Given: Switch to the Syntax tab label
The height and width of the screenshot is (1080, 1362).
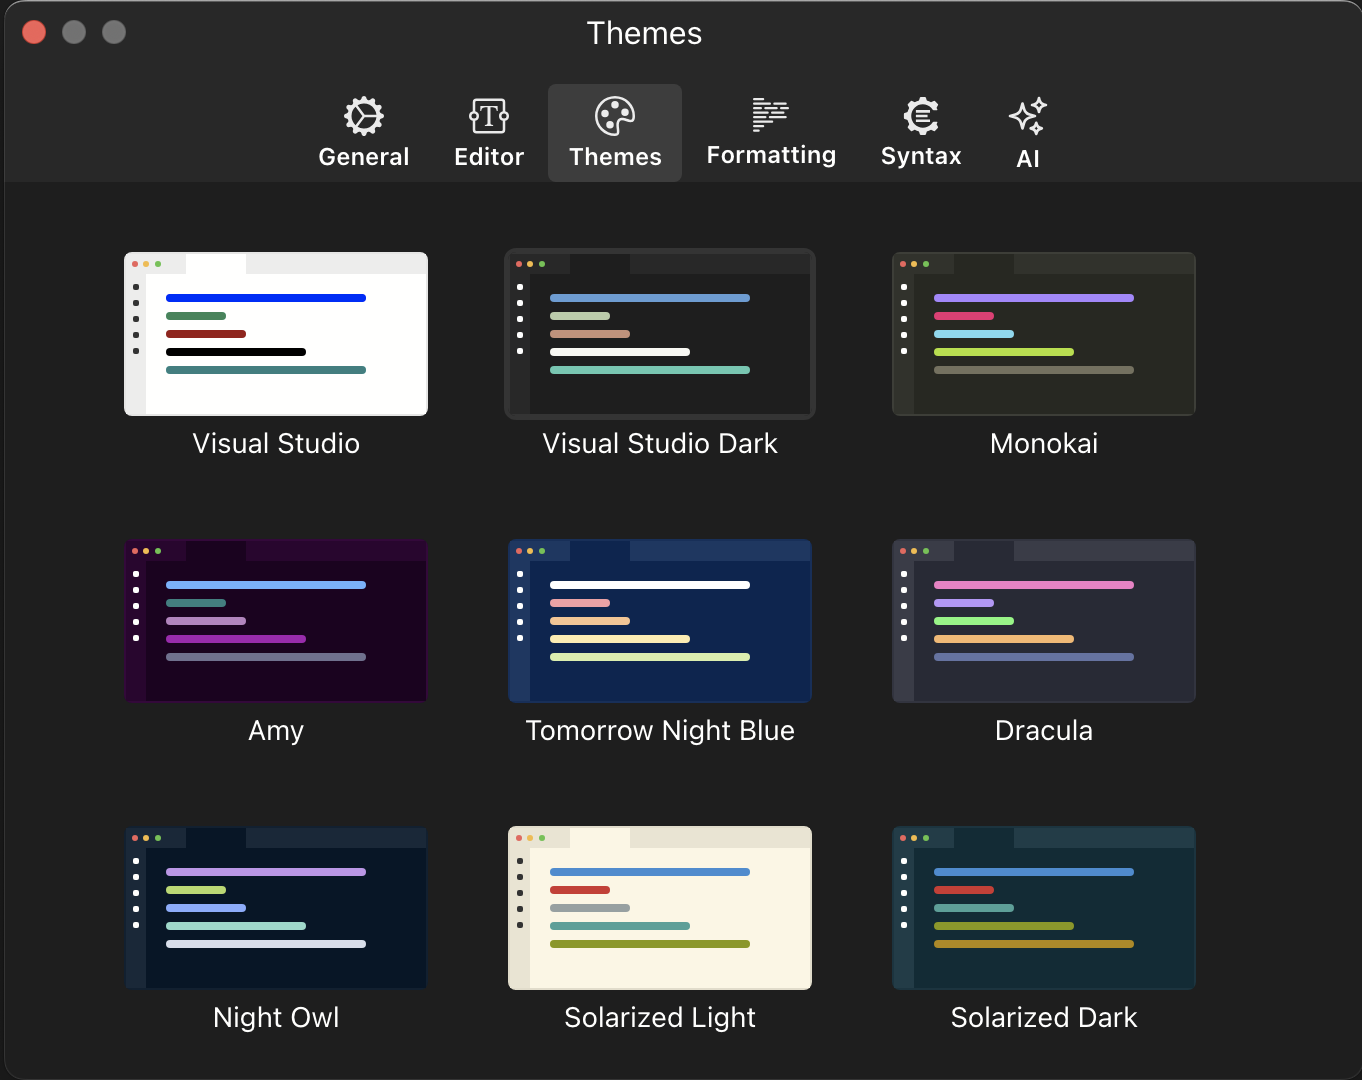Looking at the screenshot, I should [x=921, y=156].
